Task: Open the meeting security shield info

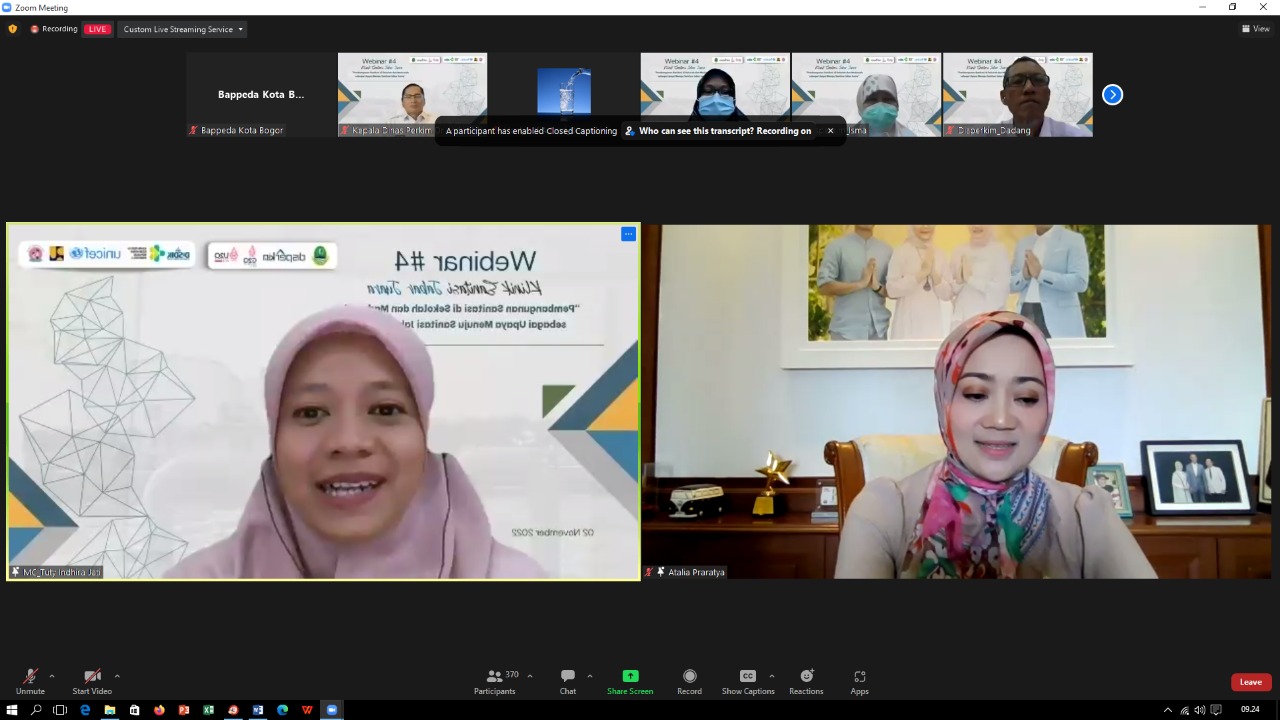Action: click(12, 29)
